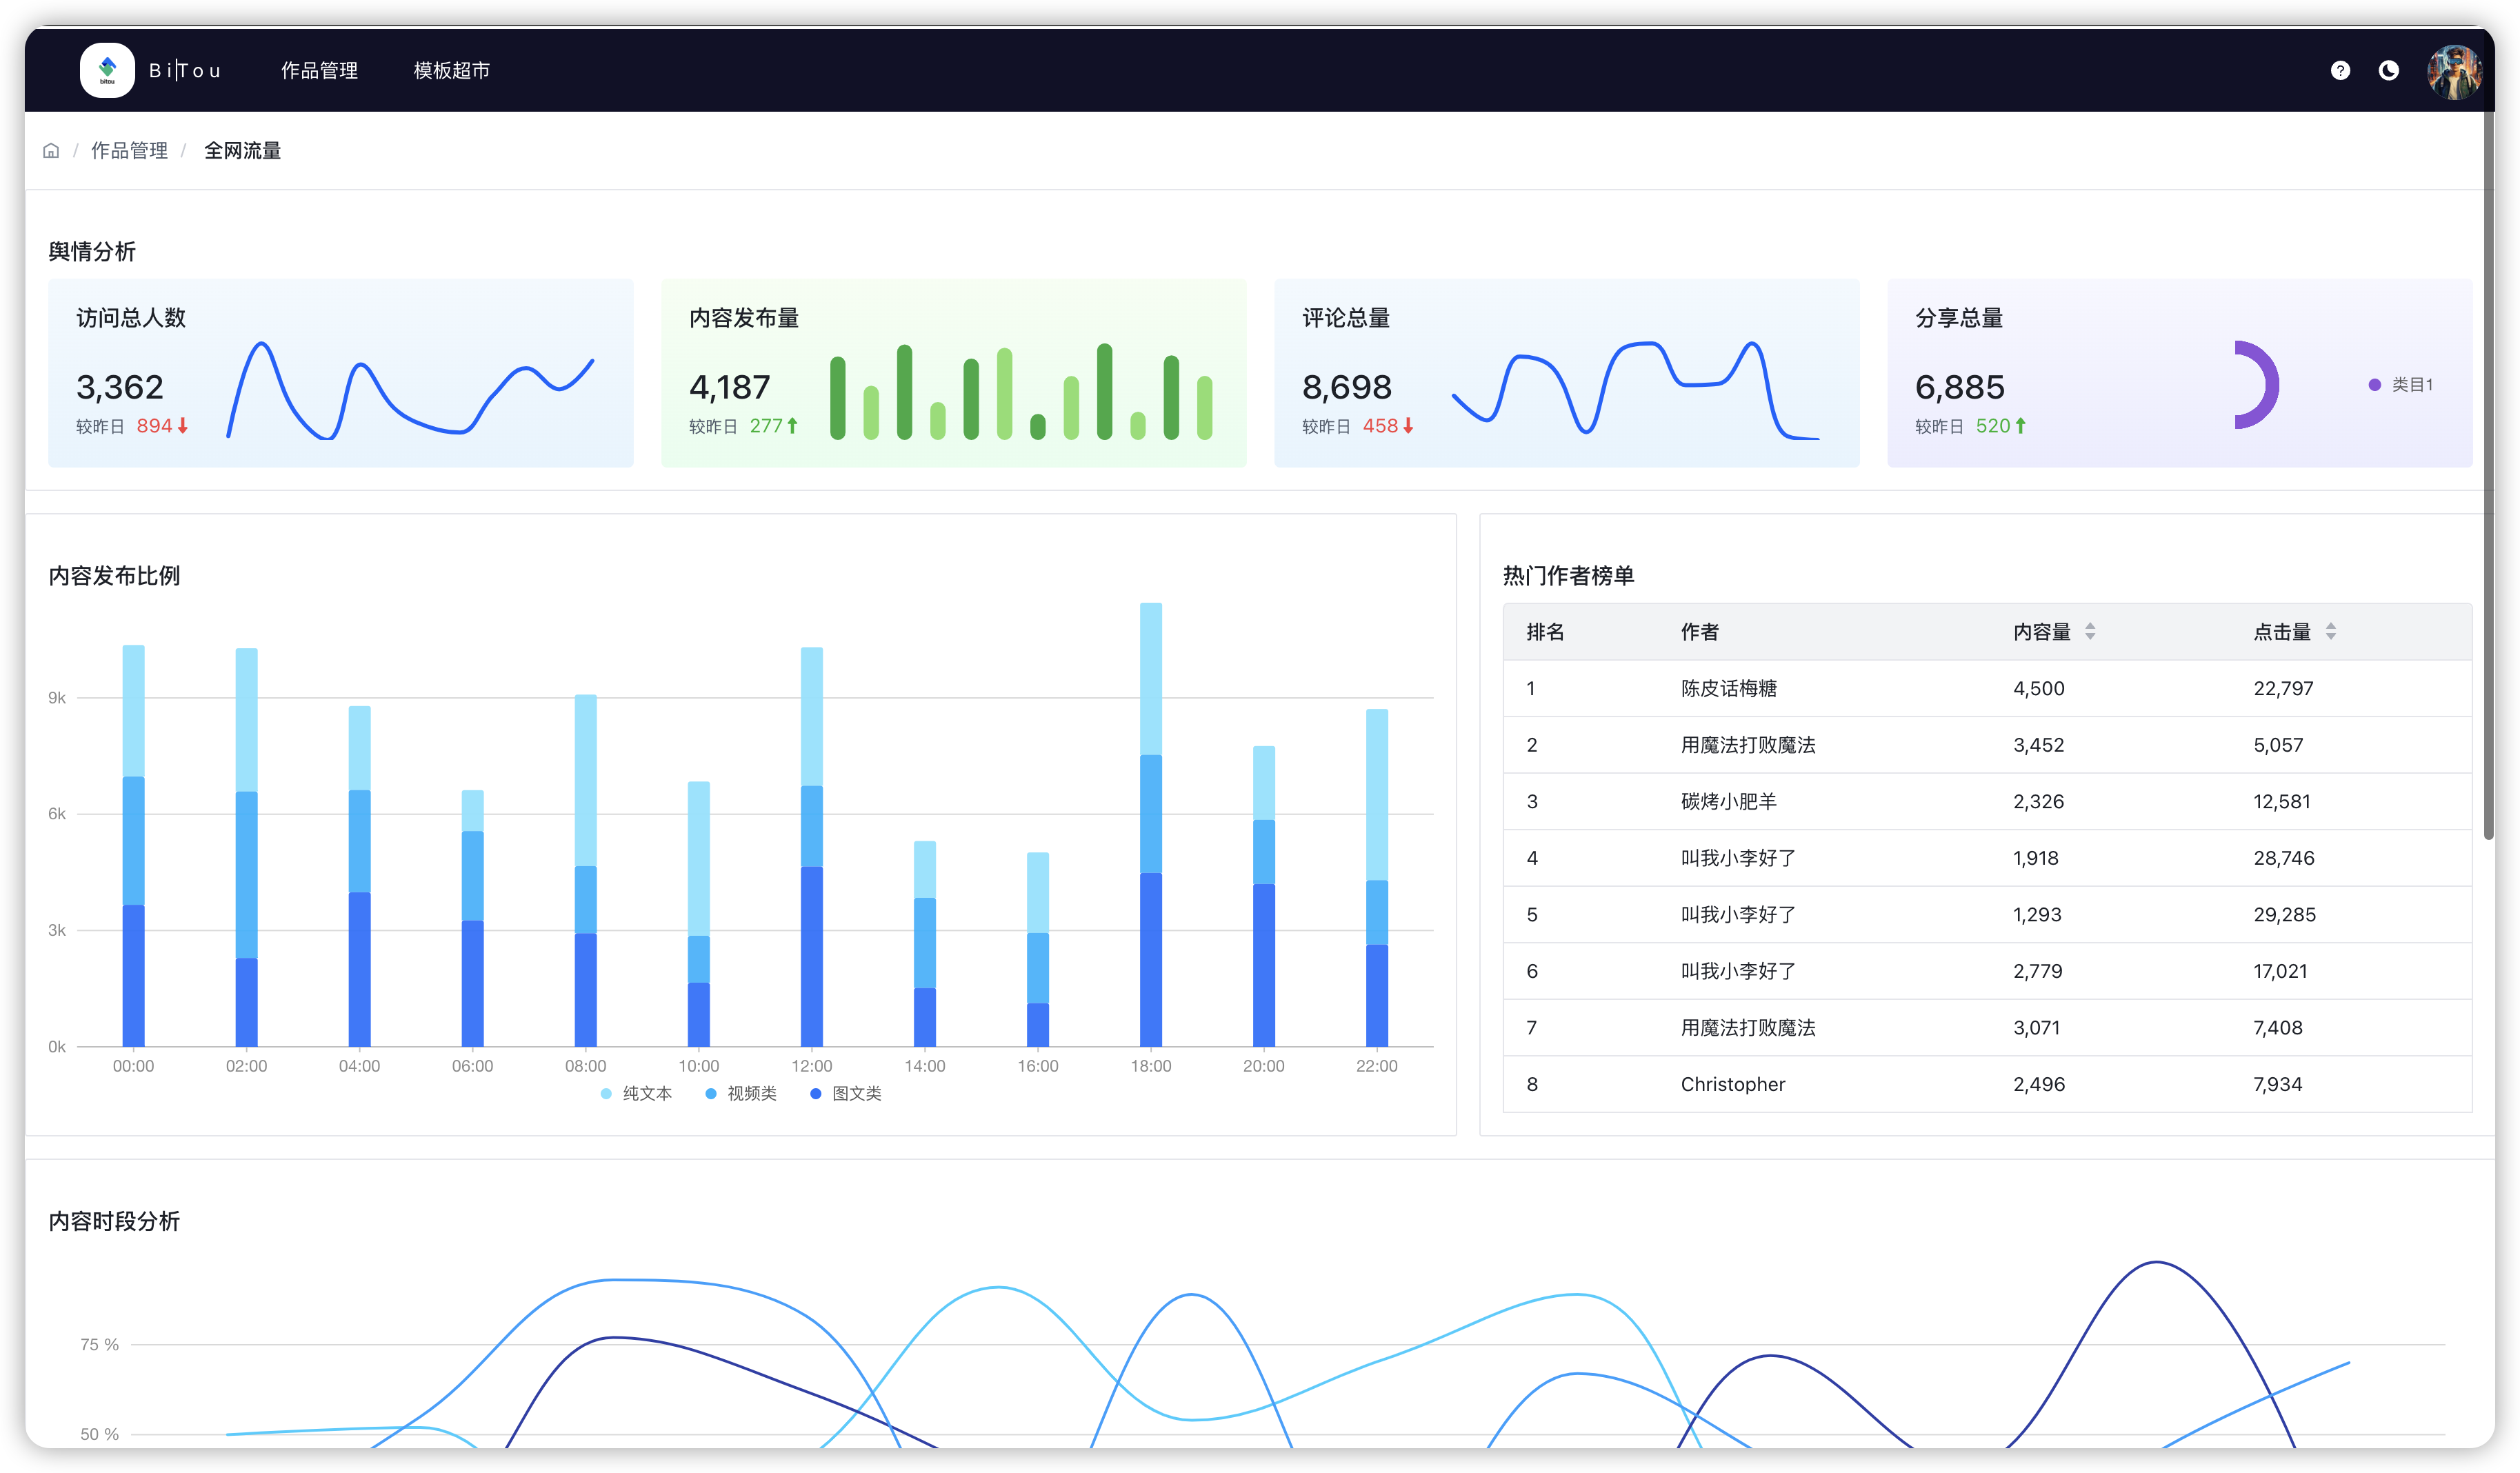Image resolution: width=2520 pixels, height=1473 pixels.
Task: Click the 9k y-axis label
Action: tap(57, 698)
